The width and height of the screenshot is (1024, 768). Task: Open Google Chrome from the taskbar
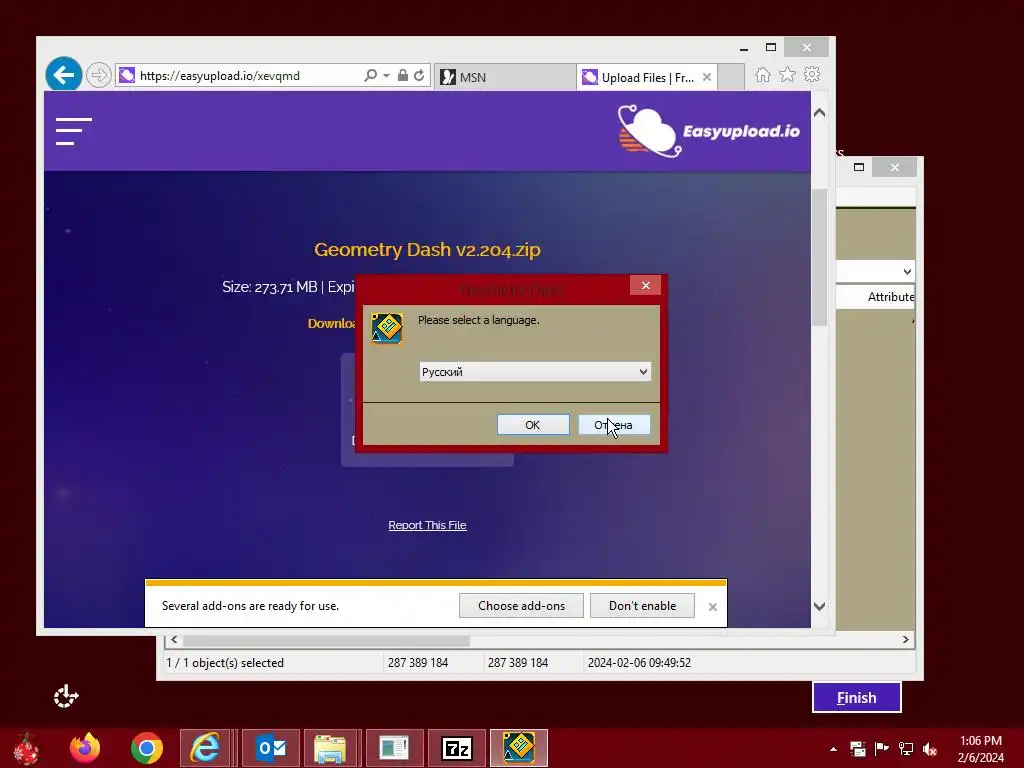147,748
